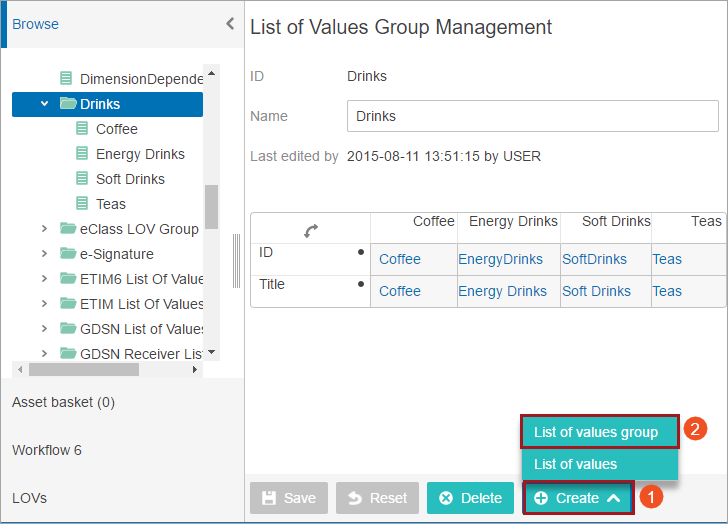
Task: Click the Name input field
Action: click(x=533, y=116)
